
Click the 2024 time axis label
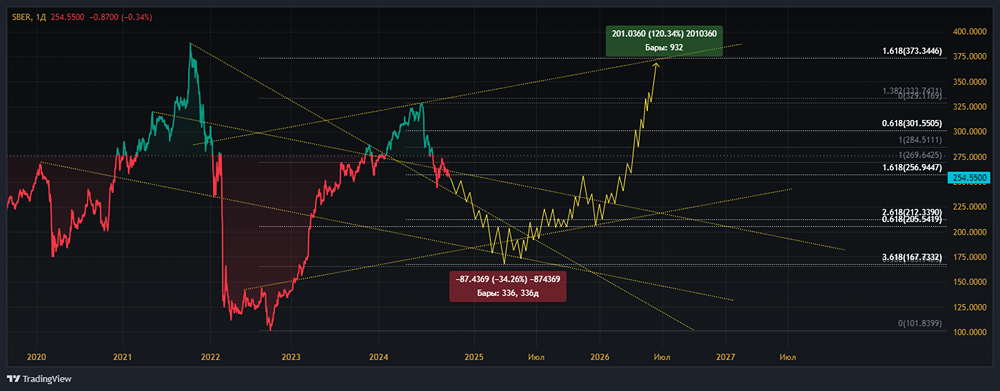click(x=379, y=357)
